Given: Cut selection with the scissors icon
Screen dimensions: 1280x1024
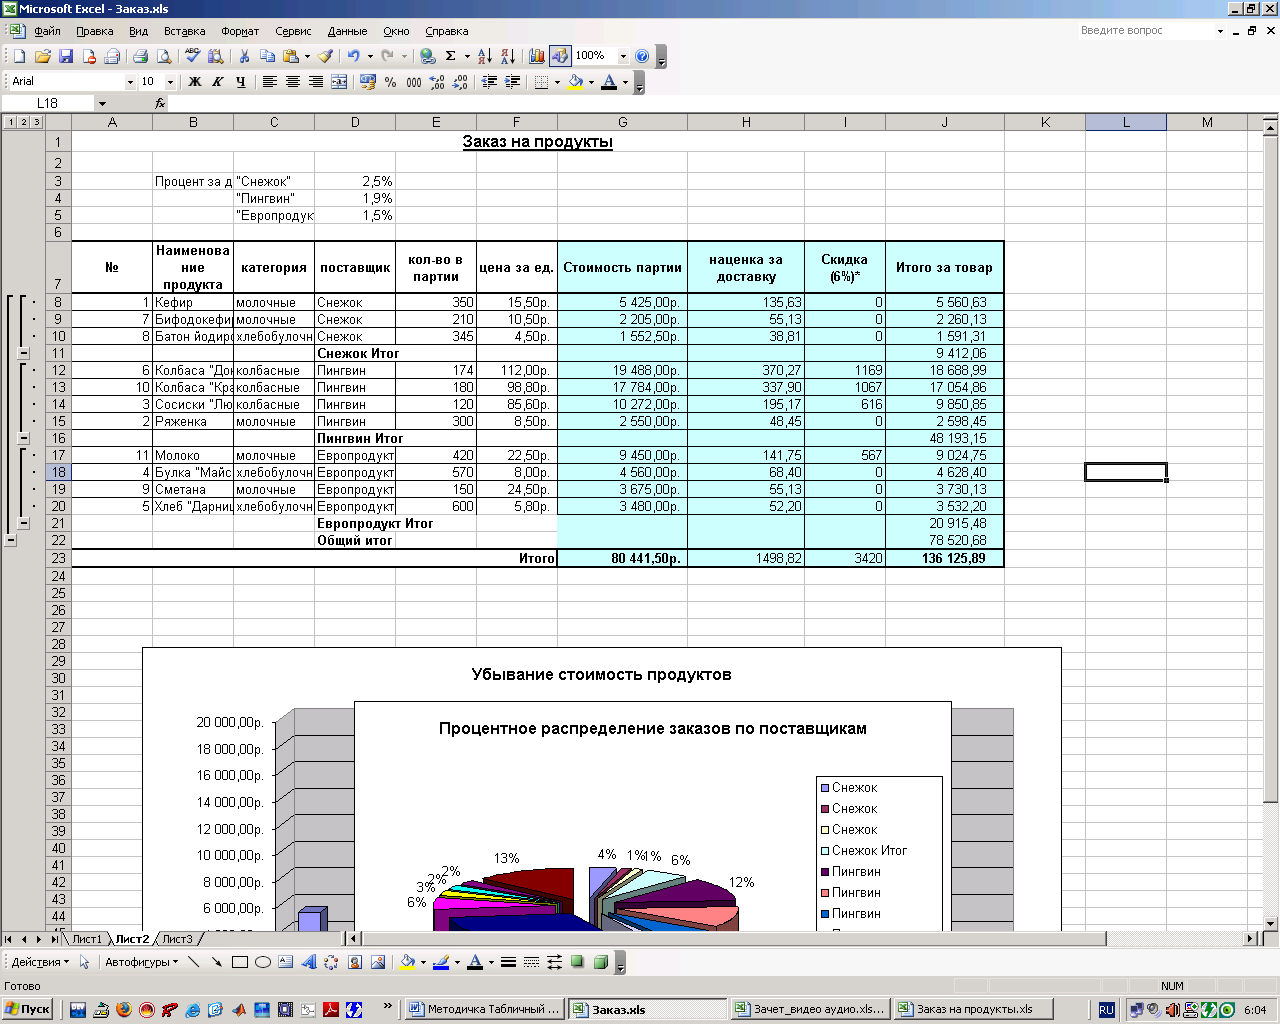Looking at the screenshot, I should [x=243, y=56].
